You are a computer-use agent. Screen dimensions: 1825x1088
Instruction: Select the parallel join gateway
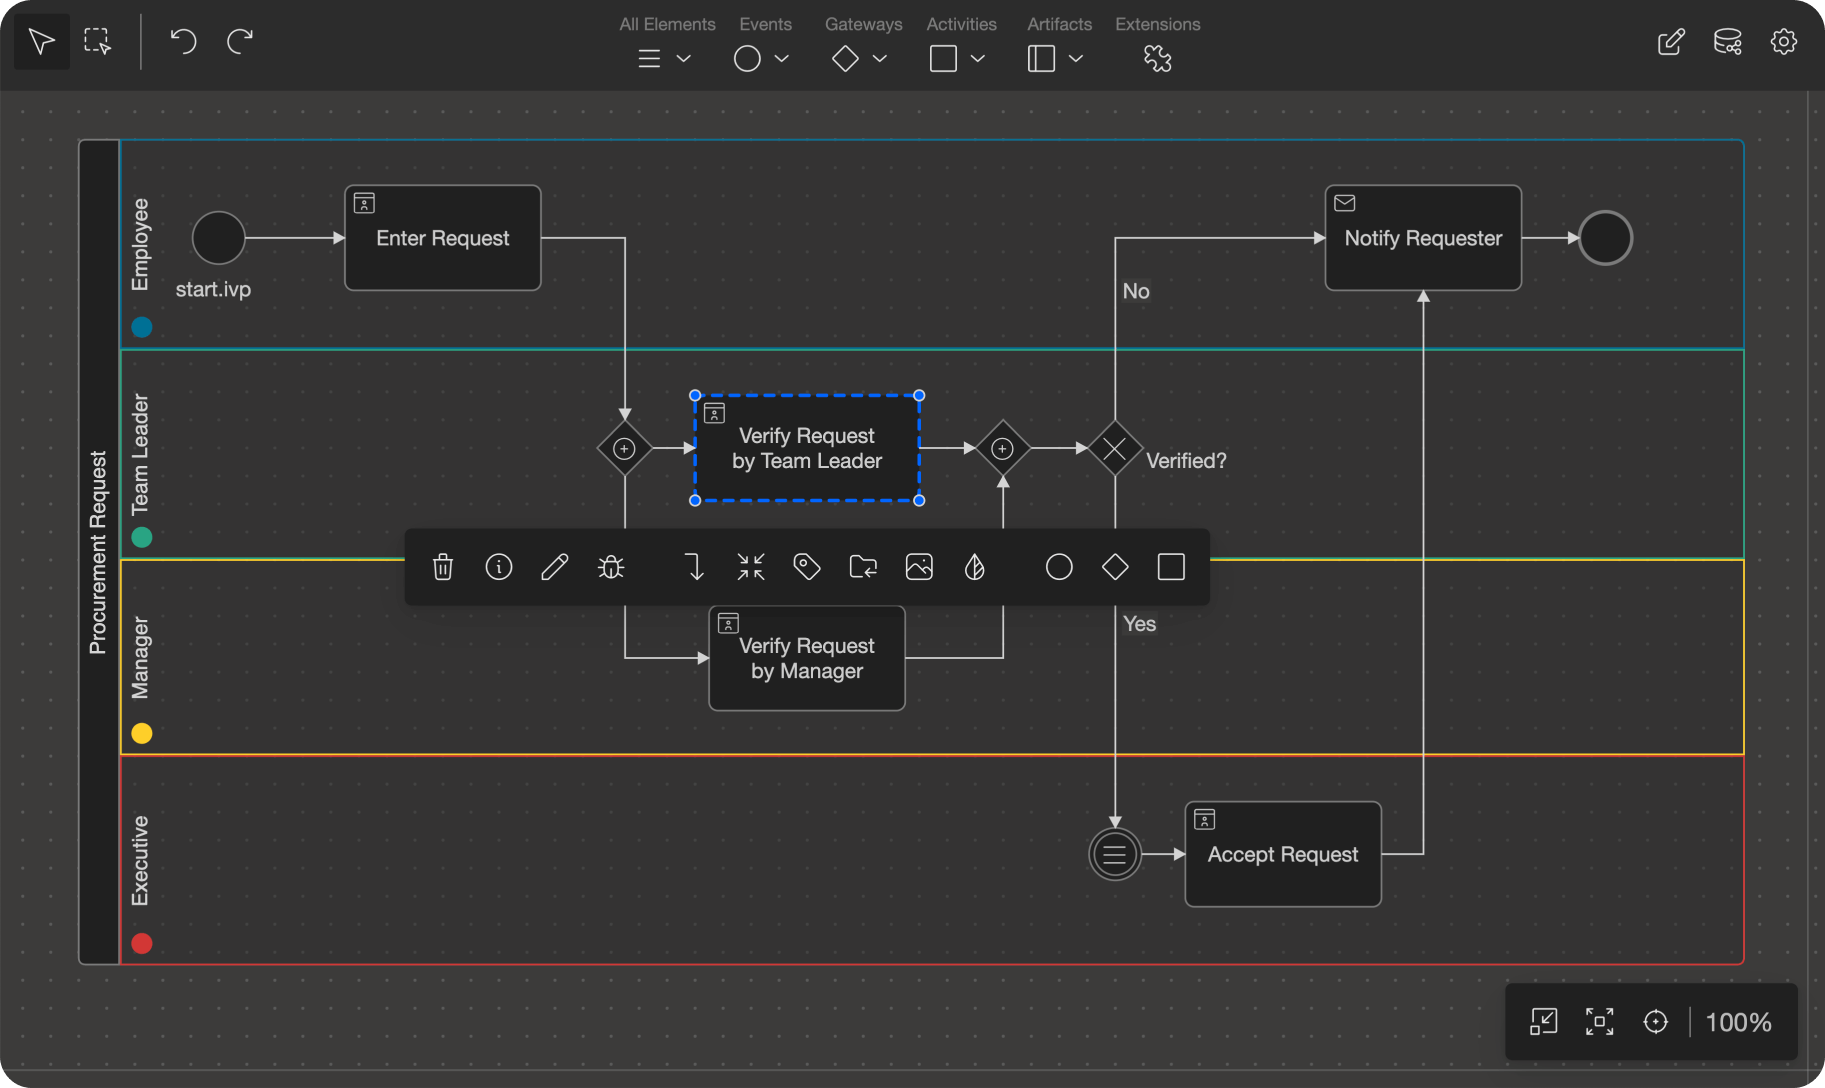click(x=1003, y=449)
